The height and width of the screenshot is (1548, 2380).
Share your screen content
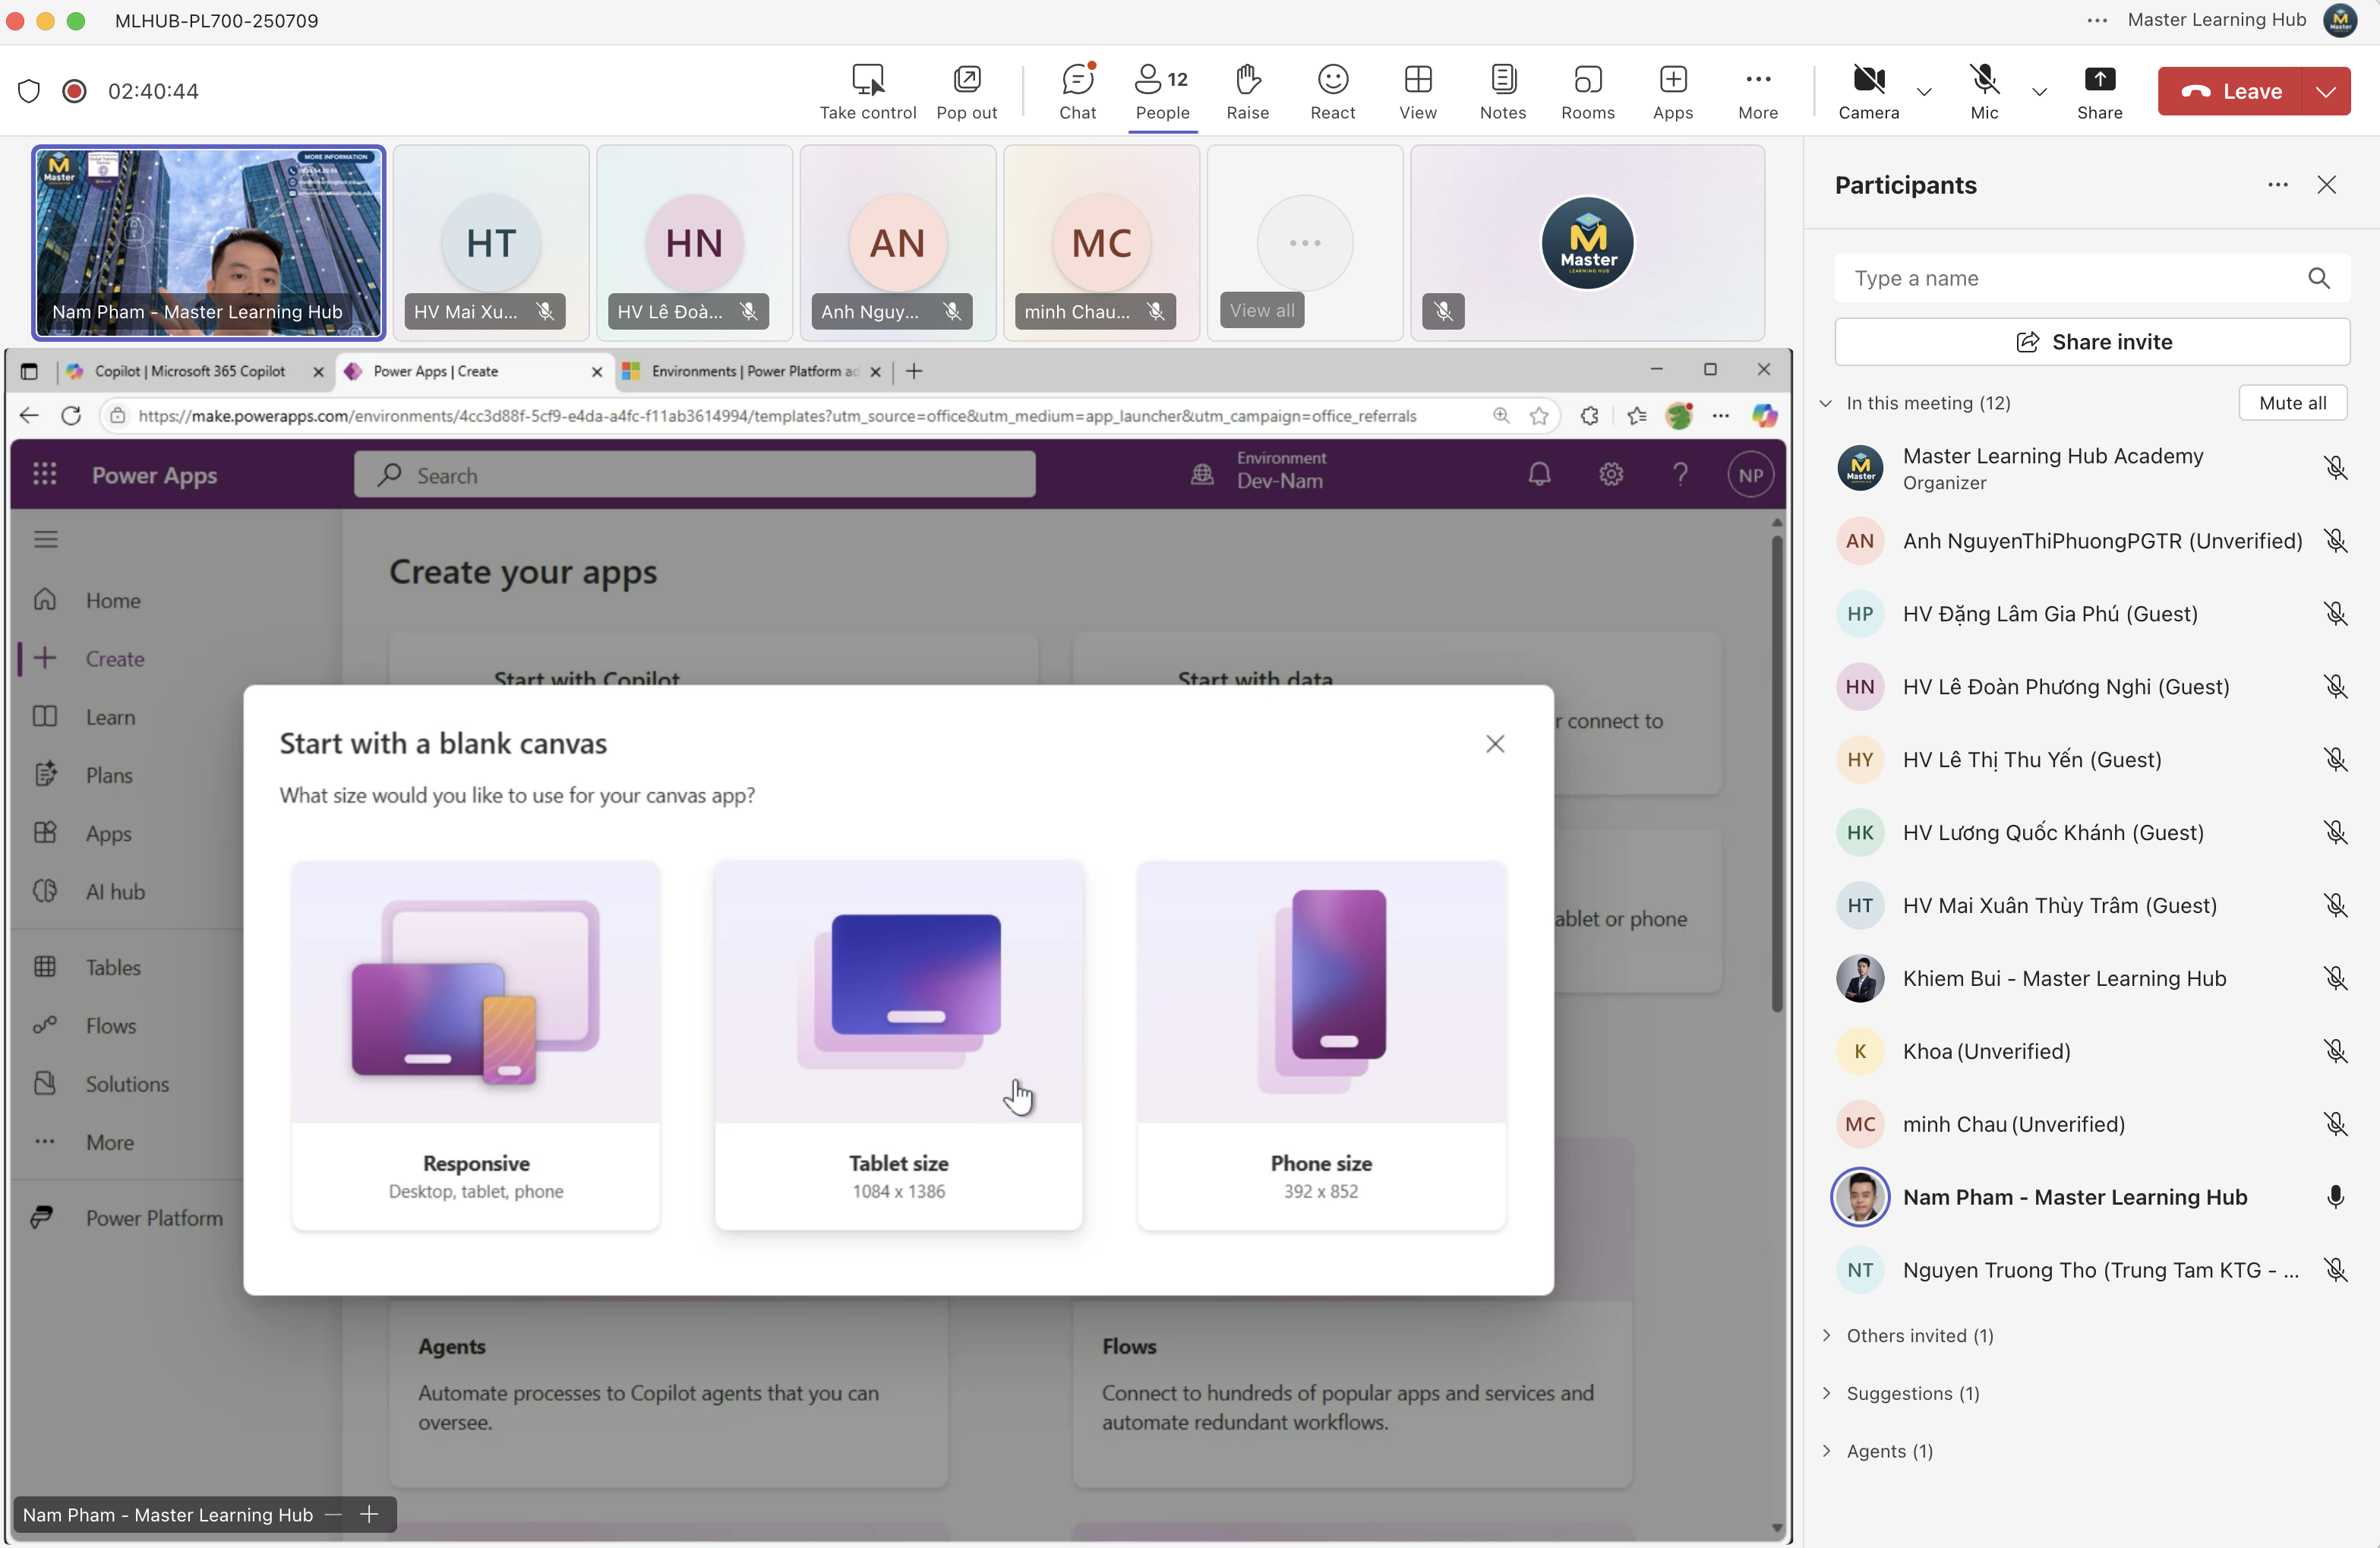tap(2099, 91)
